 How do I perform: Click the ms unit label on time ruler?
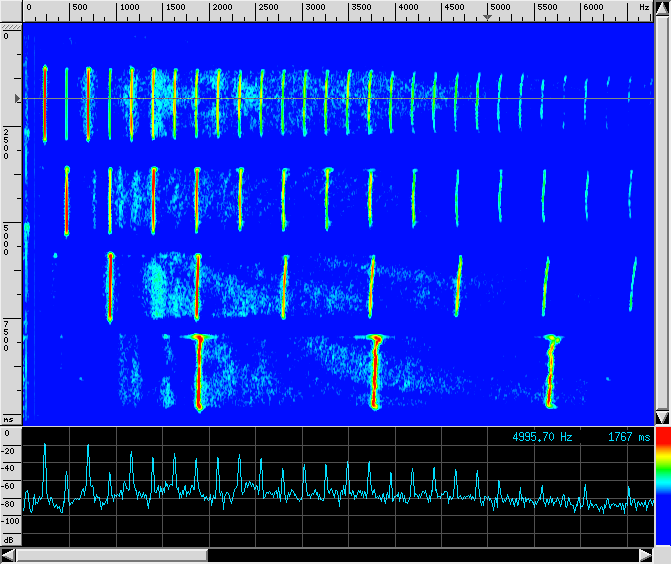(9, 419)
